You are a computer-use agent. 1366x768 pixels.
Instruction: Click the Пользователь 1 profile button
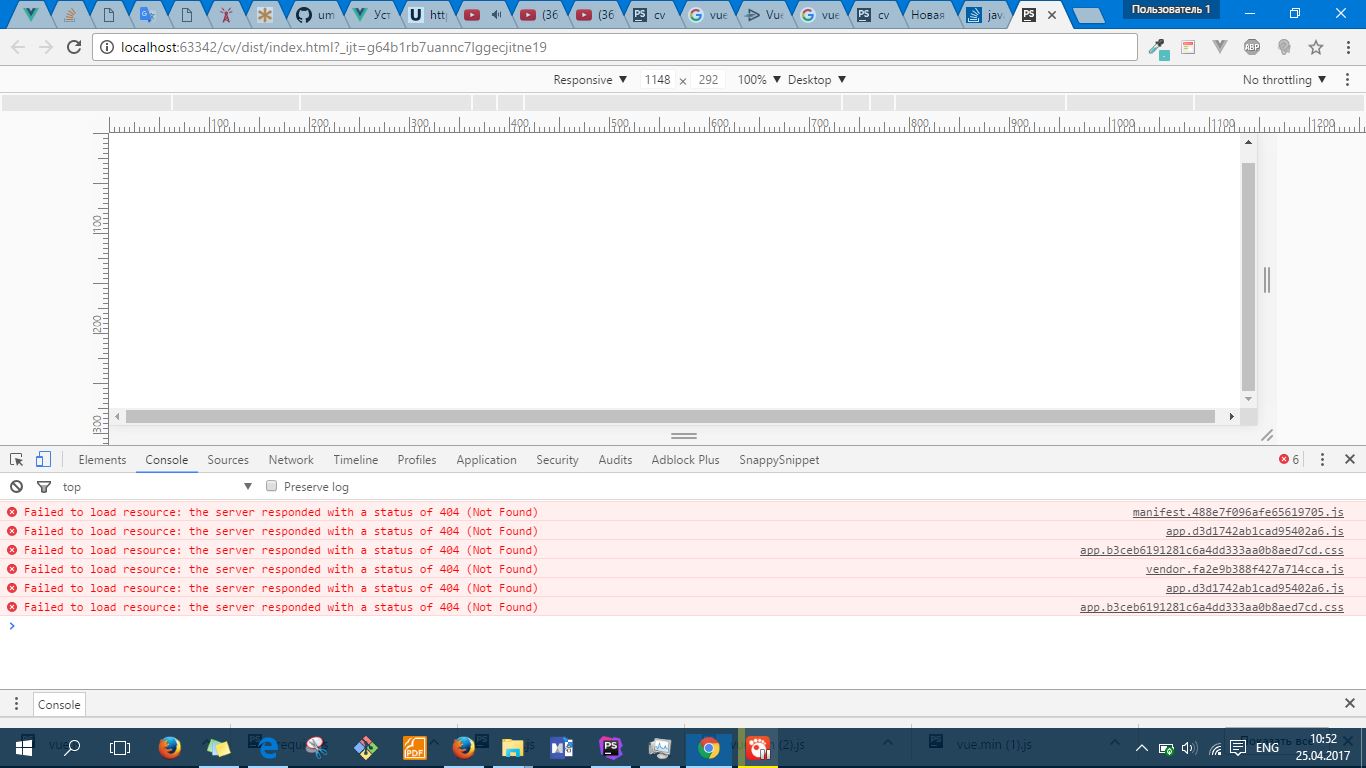pyautogui.click(x=1171, y=10)
